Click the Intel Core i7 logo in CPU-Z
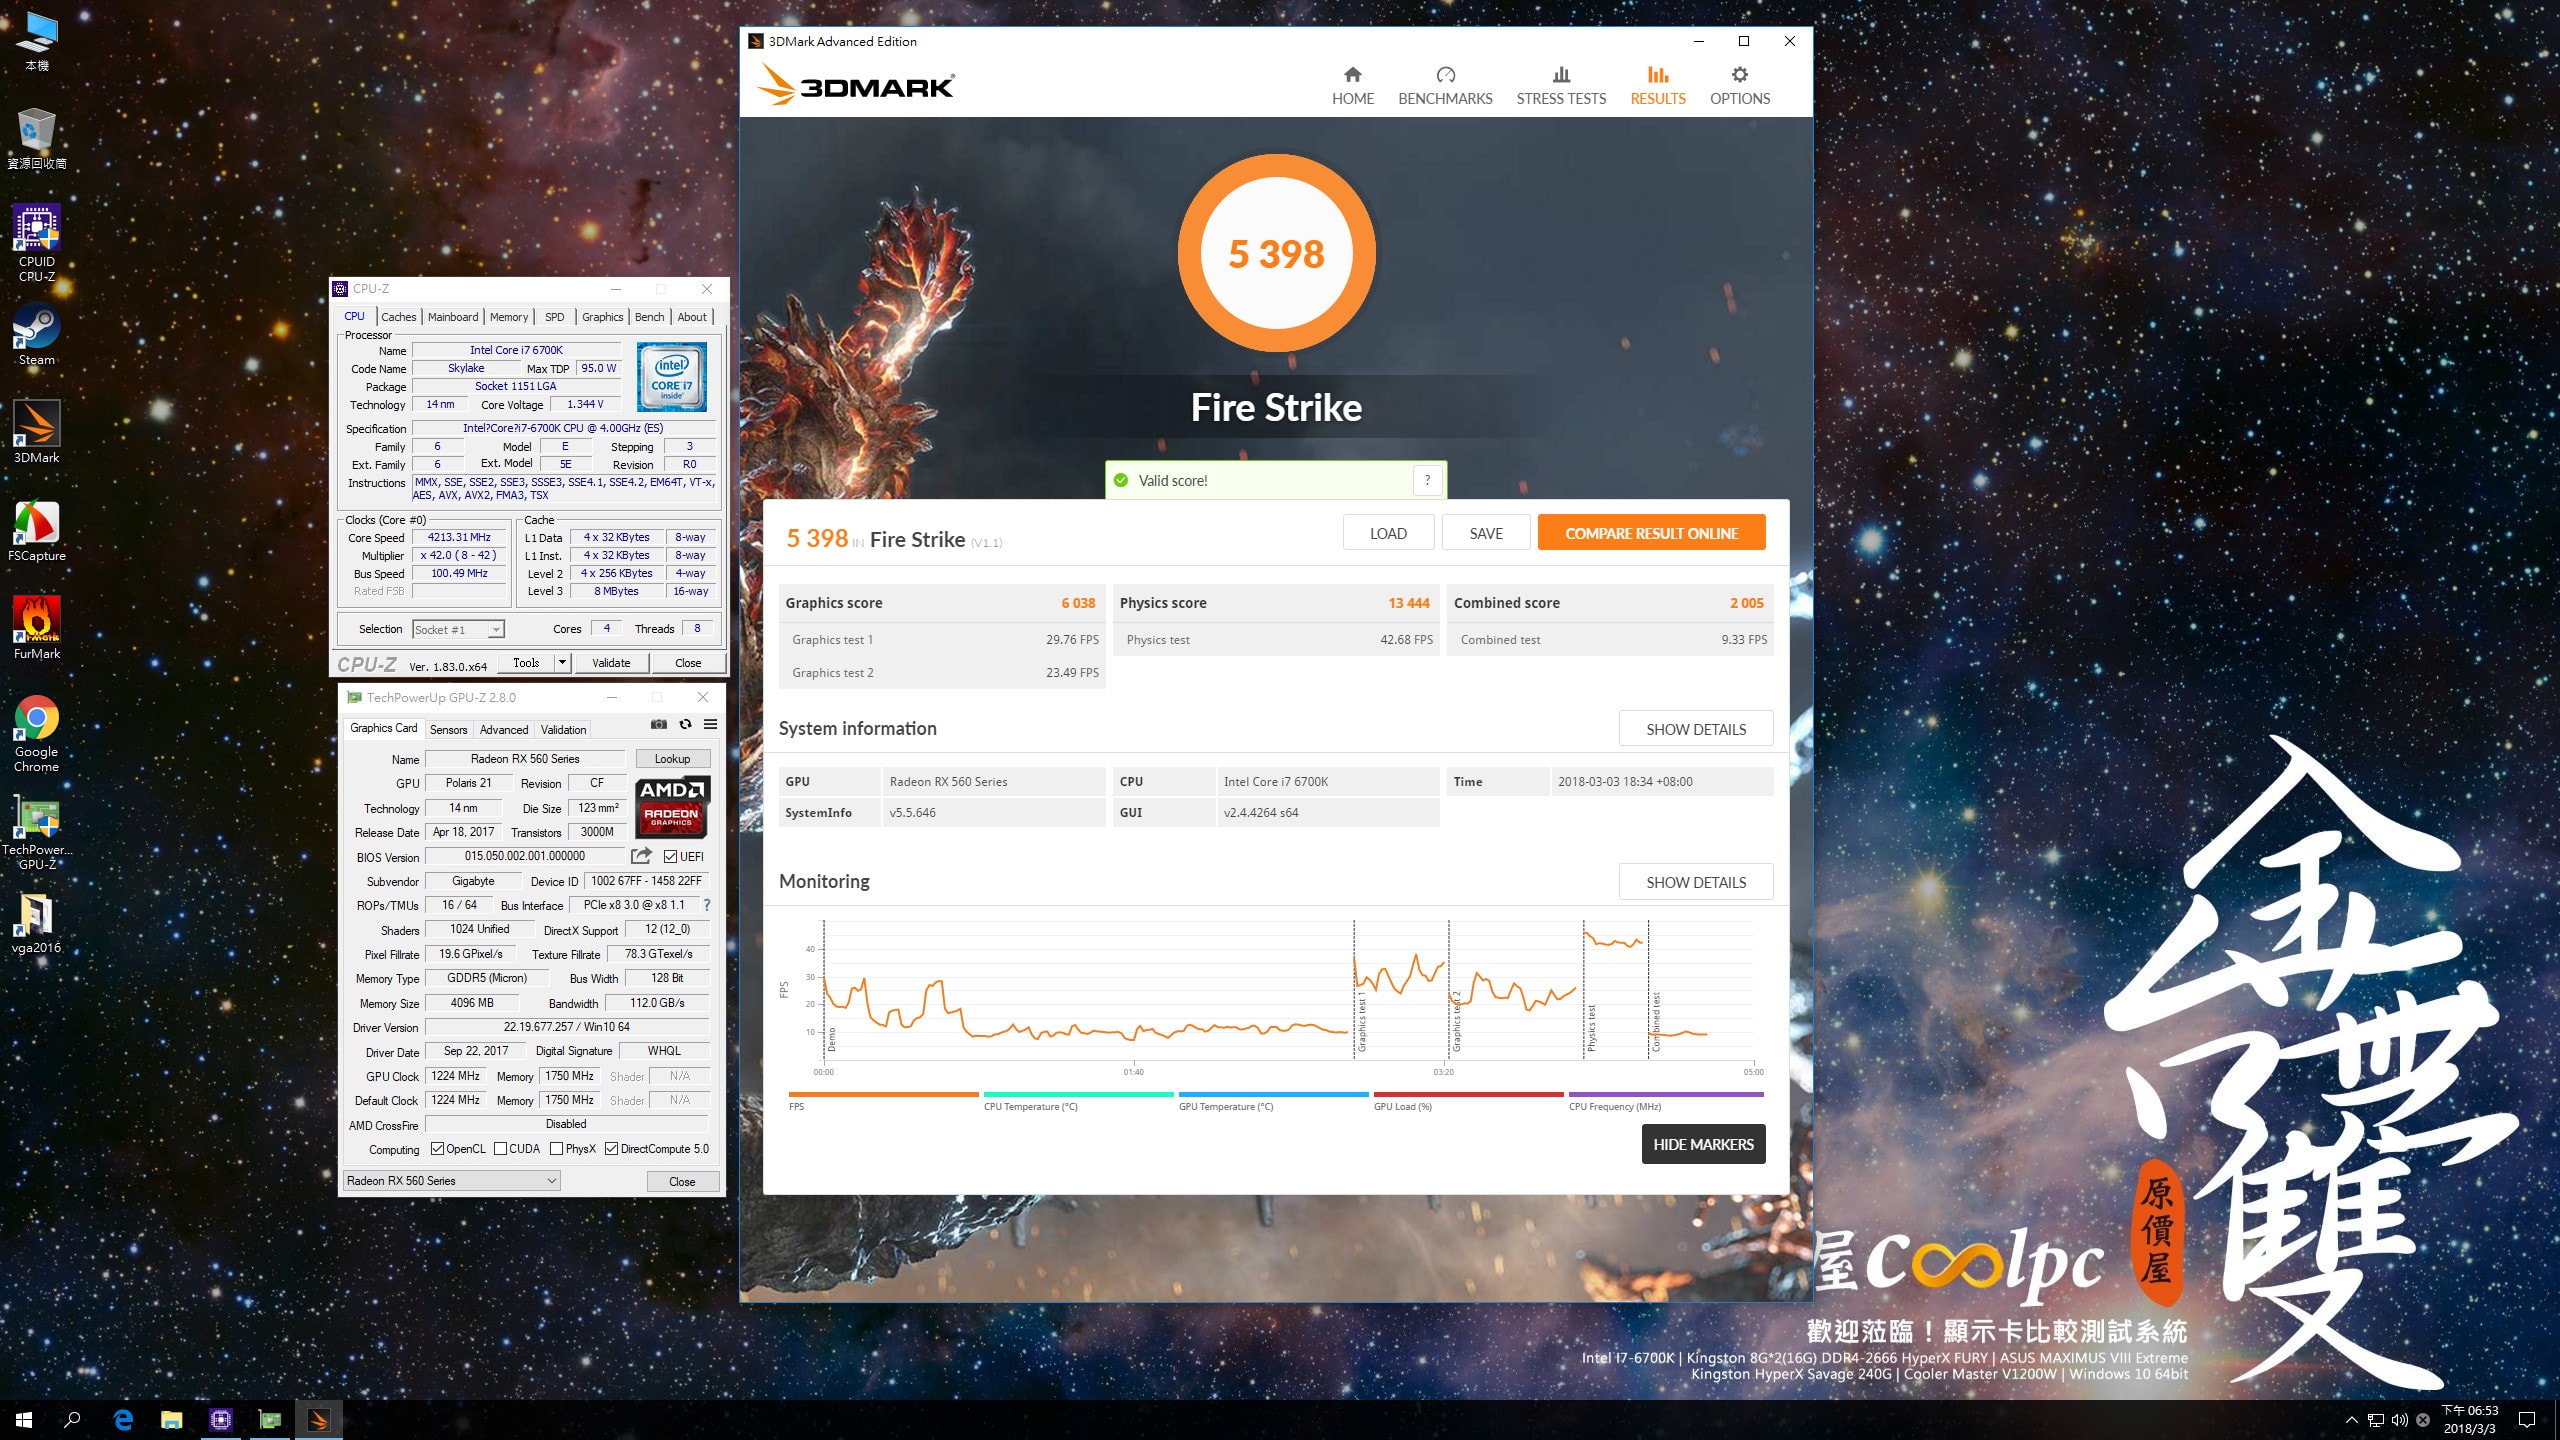The height and width of the screenshot is (1440, 2560). (672, 377)
